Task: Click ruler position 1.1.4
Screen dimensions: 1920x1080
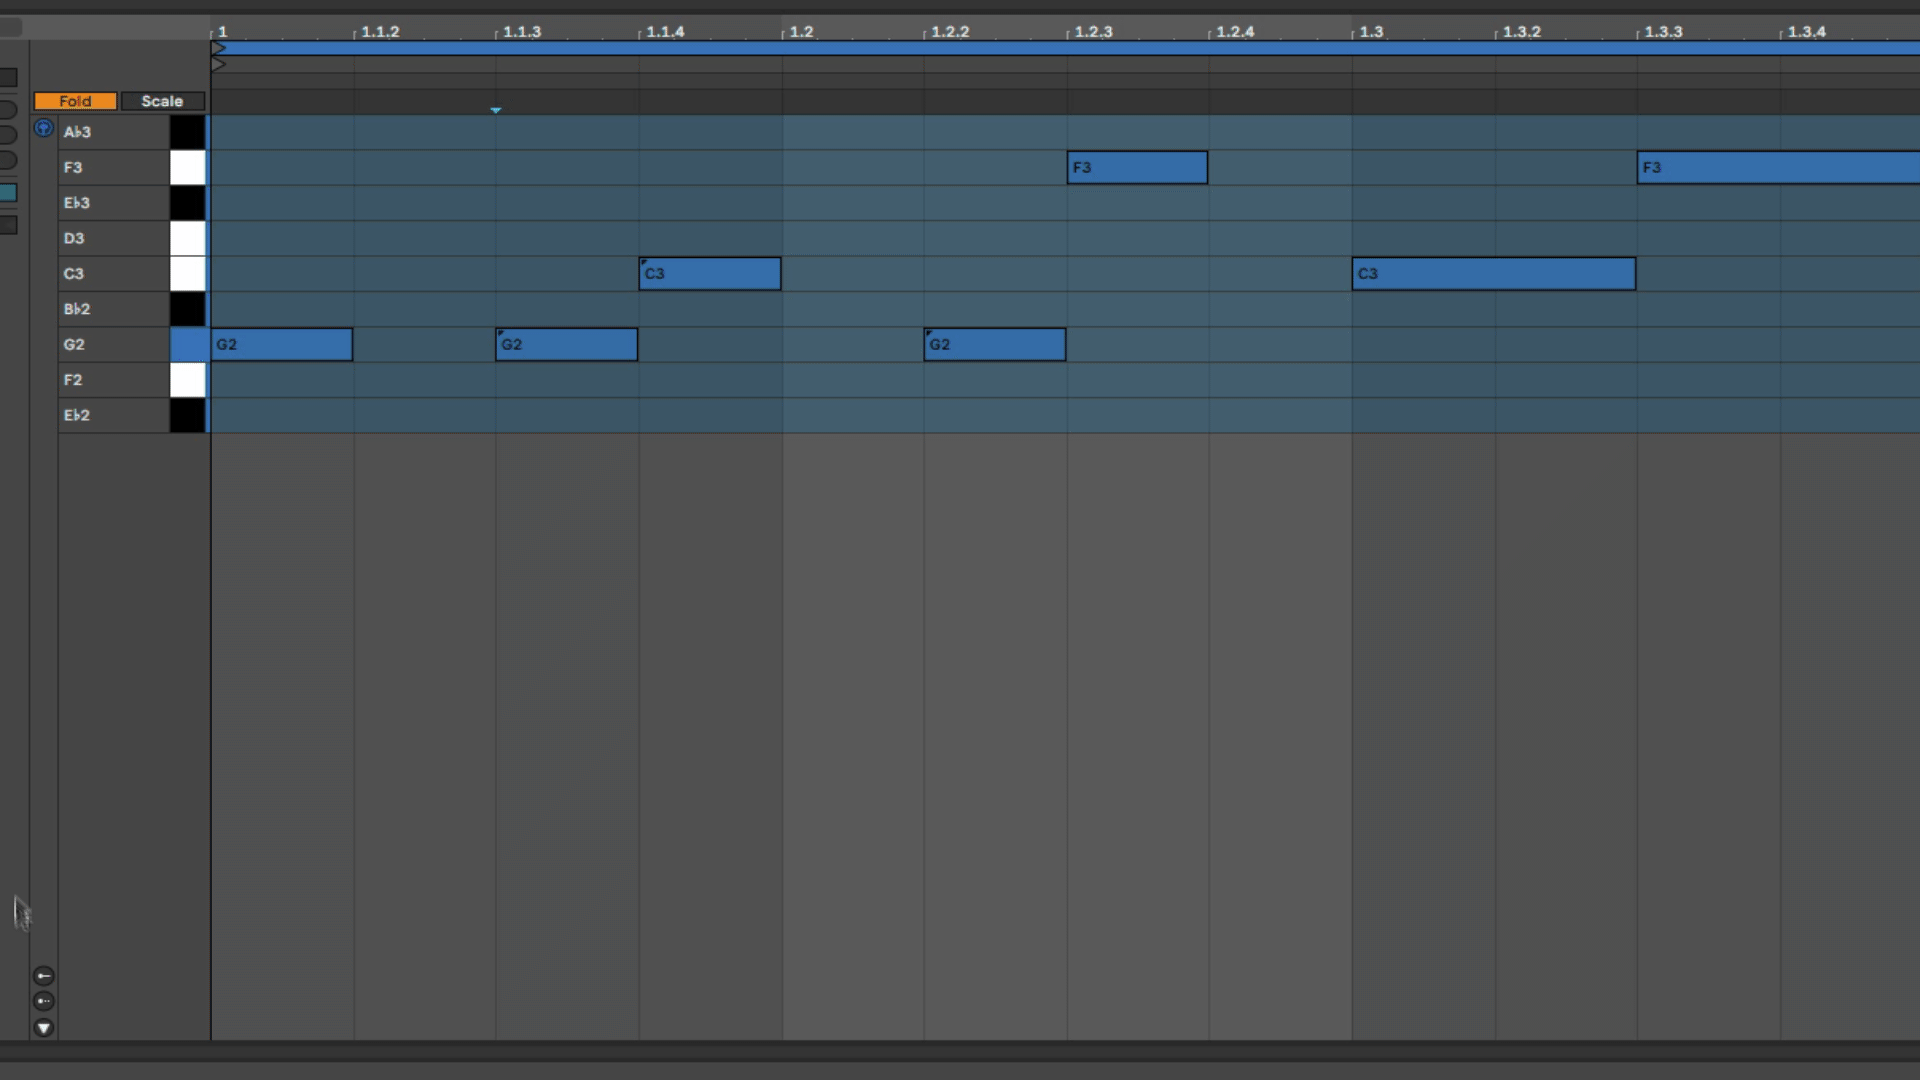Action: coord(665,32)
